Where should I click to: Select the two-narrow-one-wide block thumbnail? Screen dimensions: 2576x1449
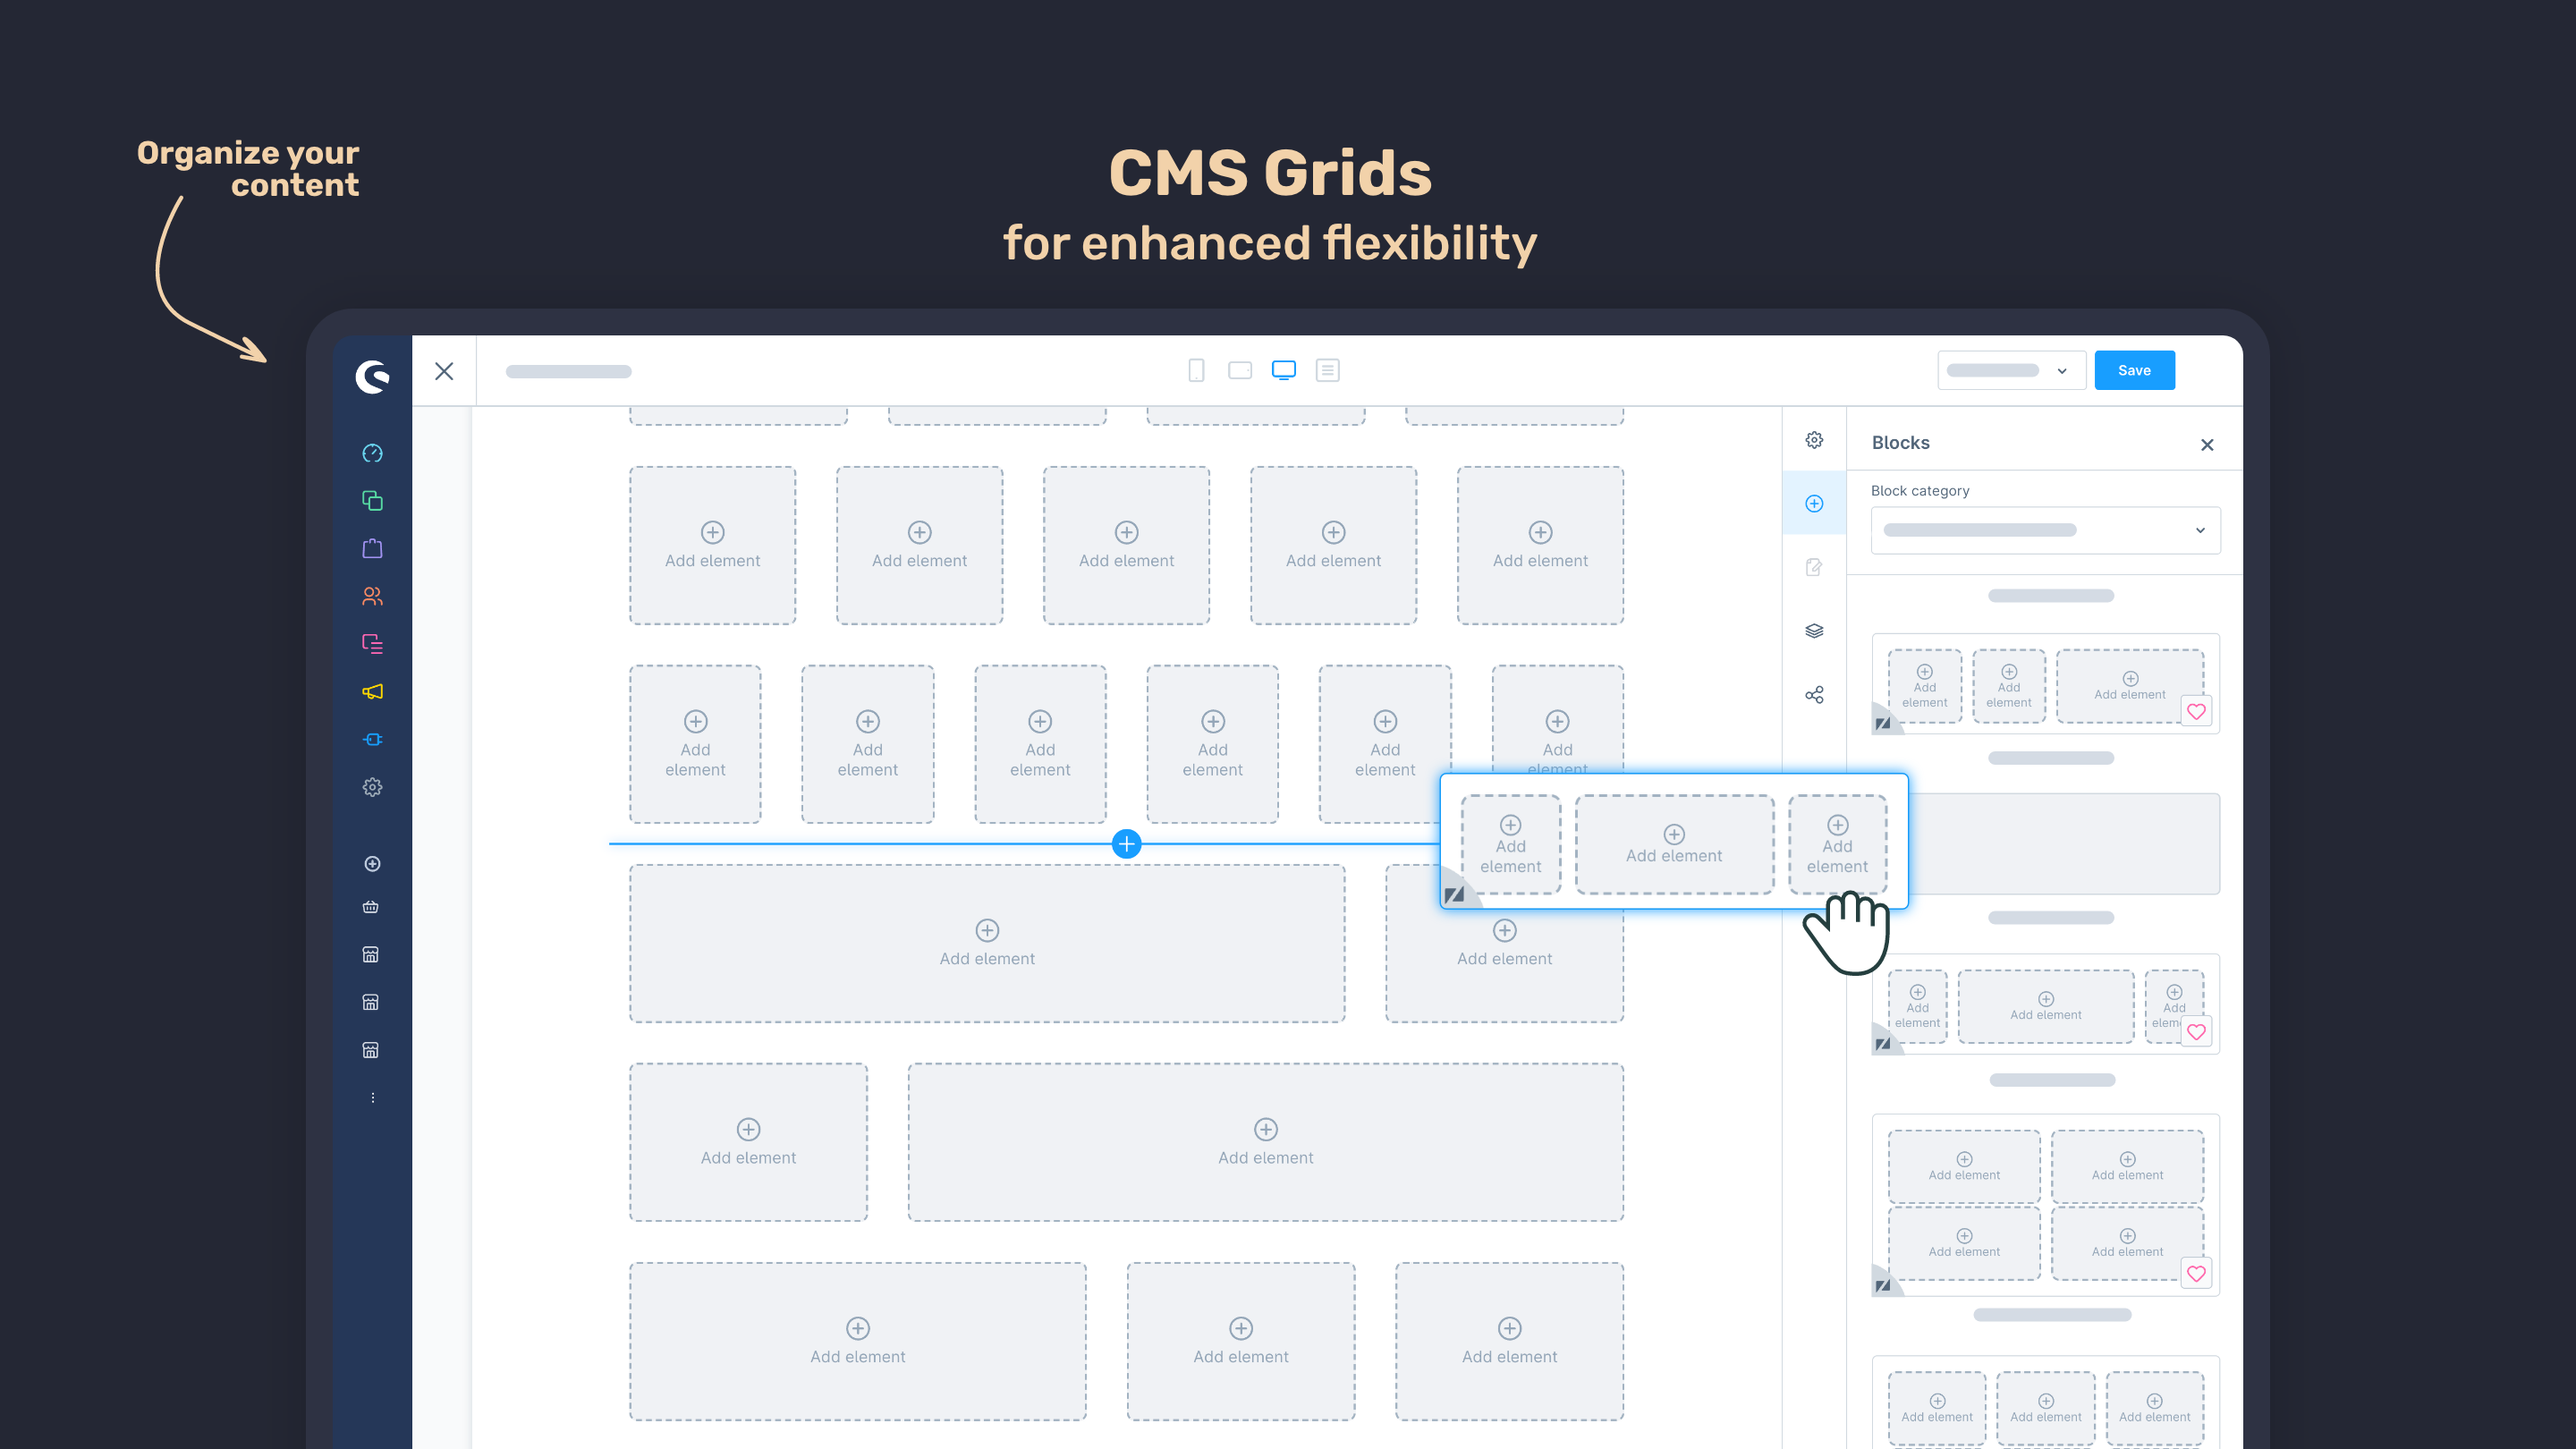click(x=2045, y=684)
